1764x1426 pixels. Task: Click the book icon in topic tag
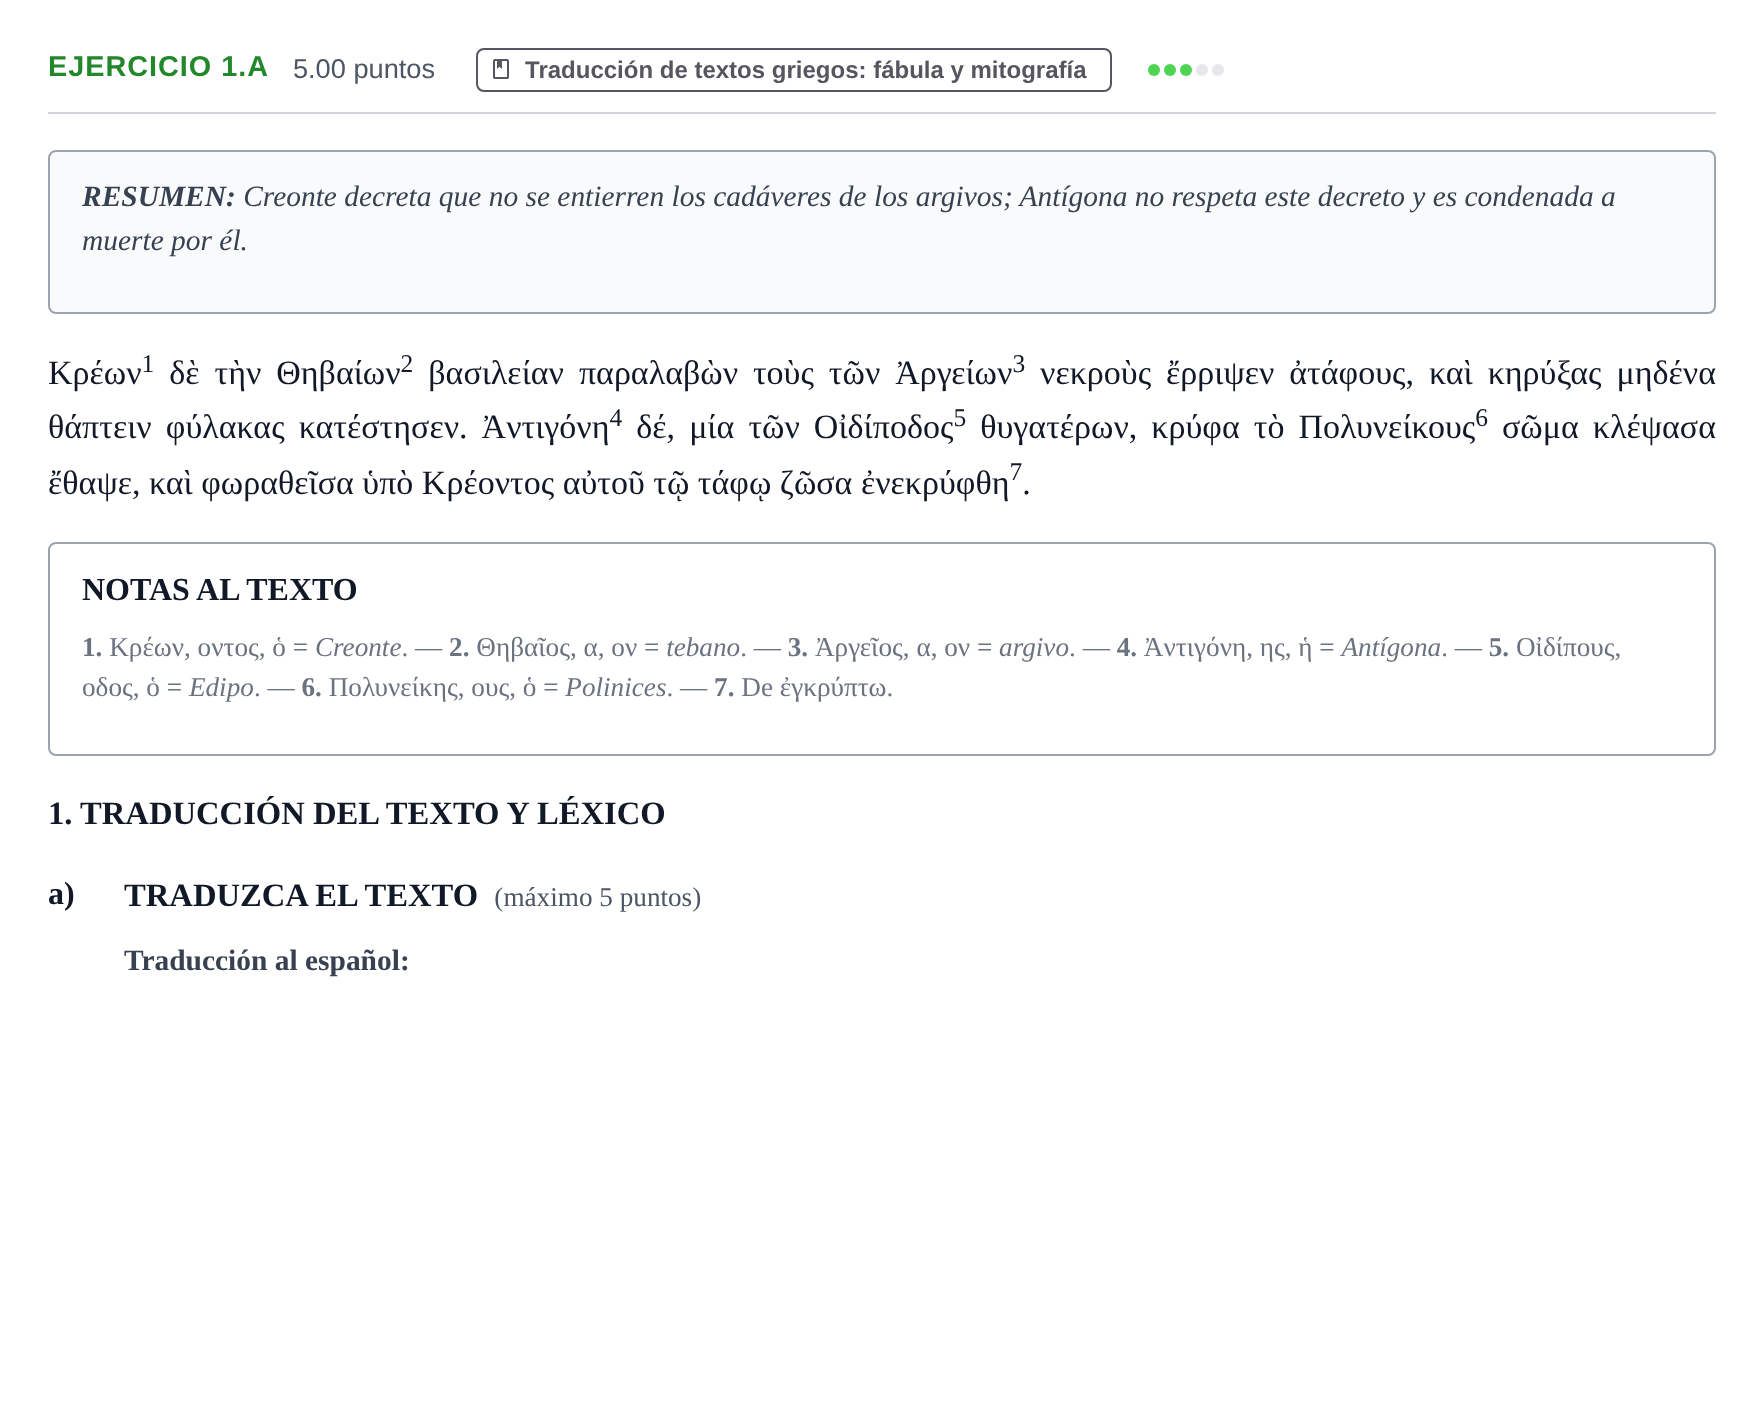click(x=501, y=69)
